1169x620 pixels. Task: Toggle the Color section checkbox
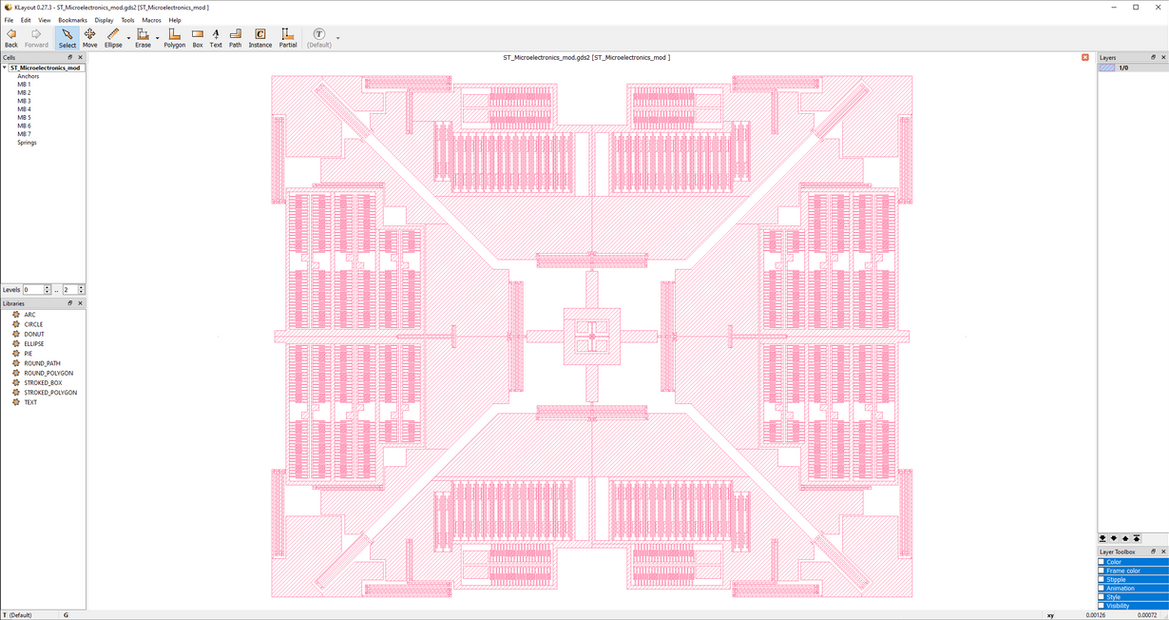click(x=1102, y=562)
